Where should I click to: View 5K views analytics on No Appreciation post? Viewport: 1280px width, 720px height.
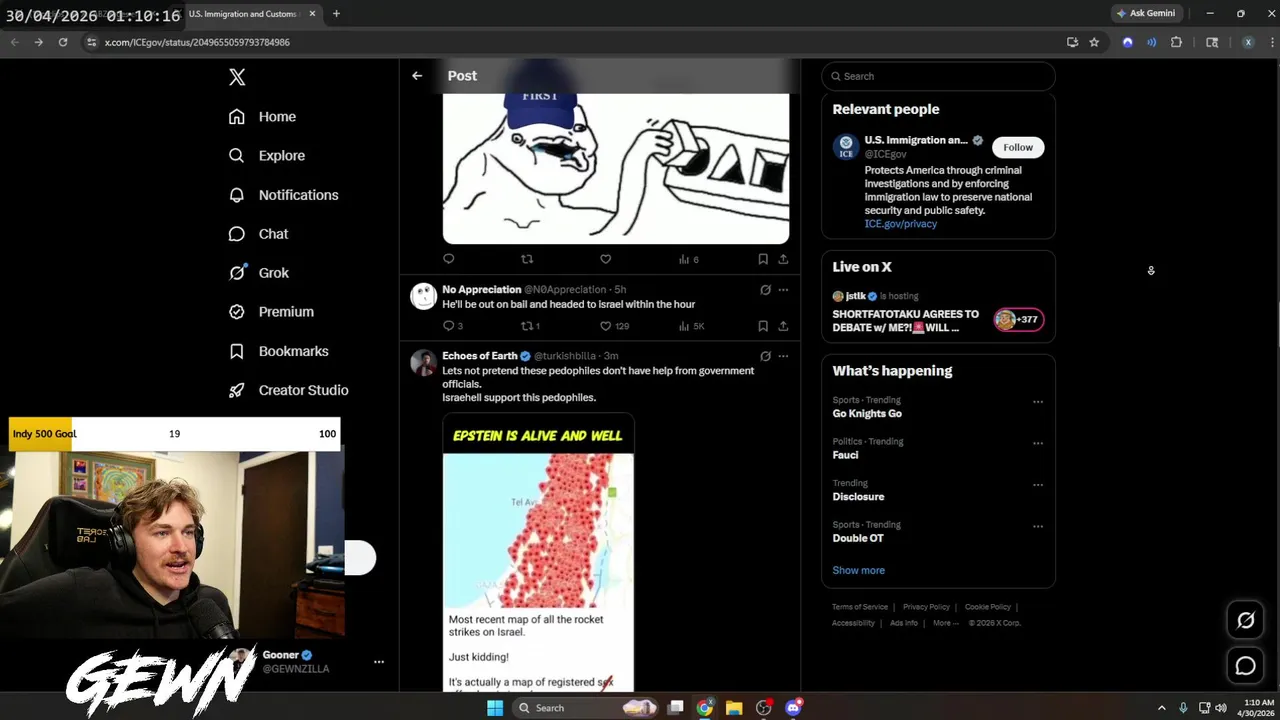(x=691, y=326)
